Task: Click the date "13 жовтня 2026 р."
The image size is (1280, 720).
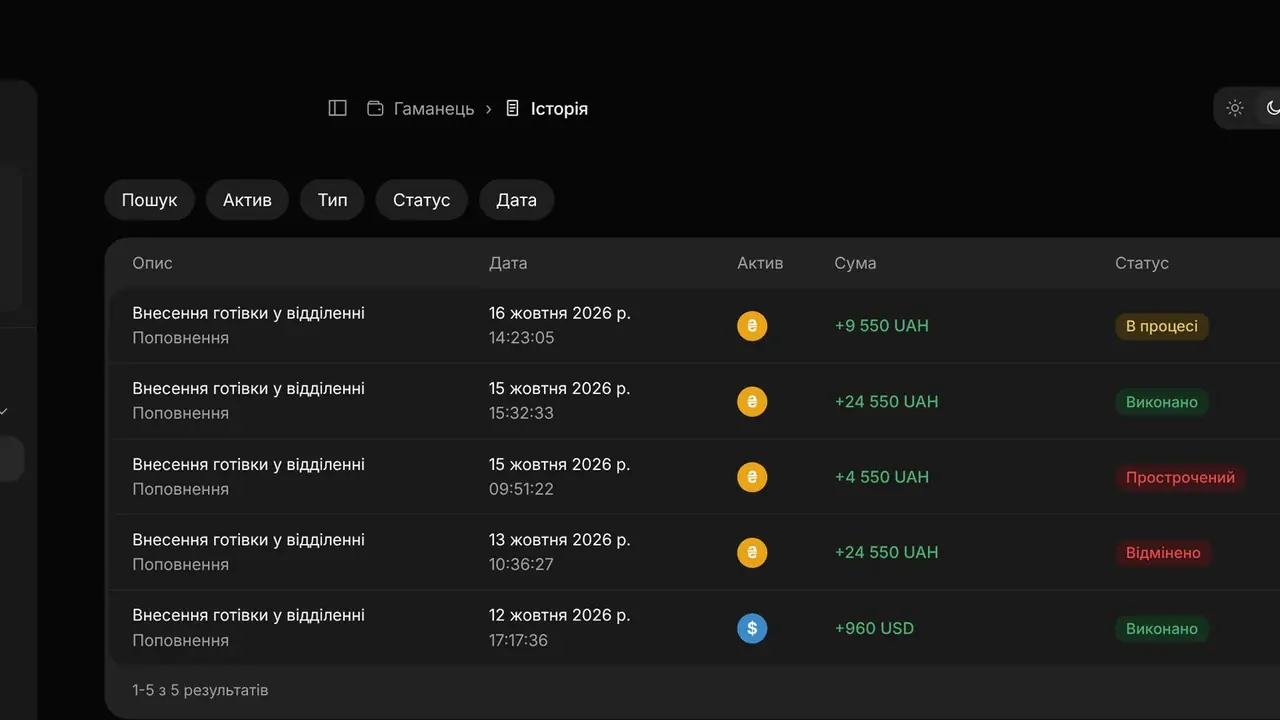Action: pyautogui.click(x=560, y=540)
